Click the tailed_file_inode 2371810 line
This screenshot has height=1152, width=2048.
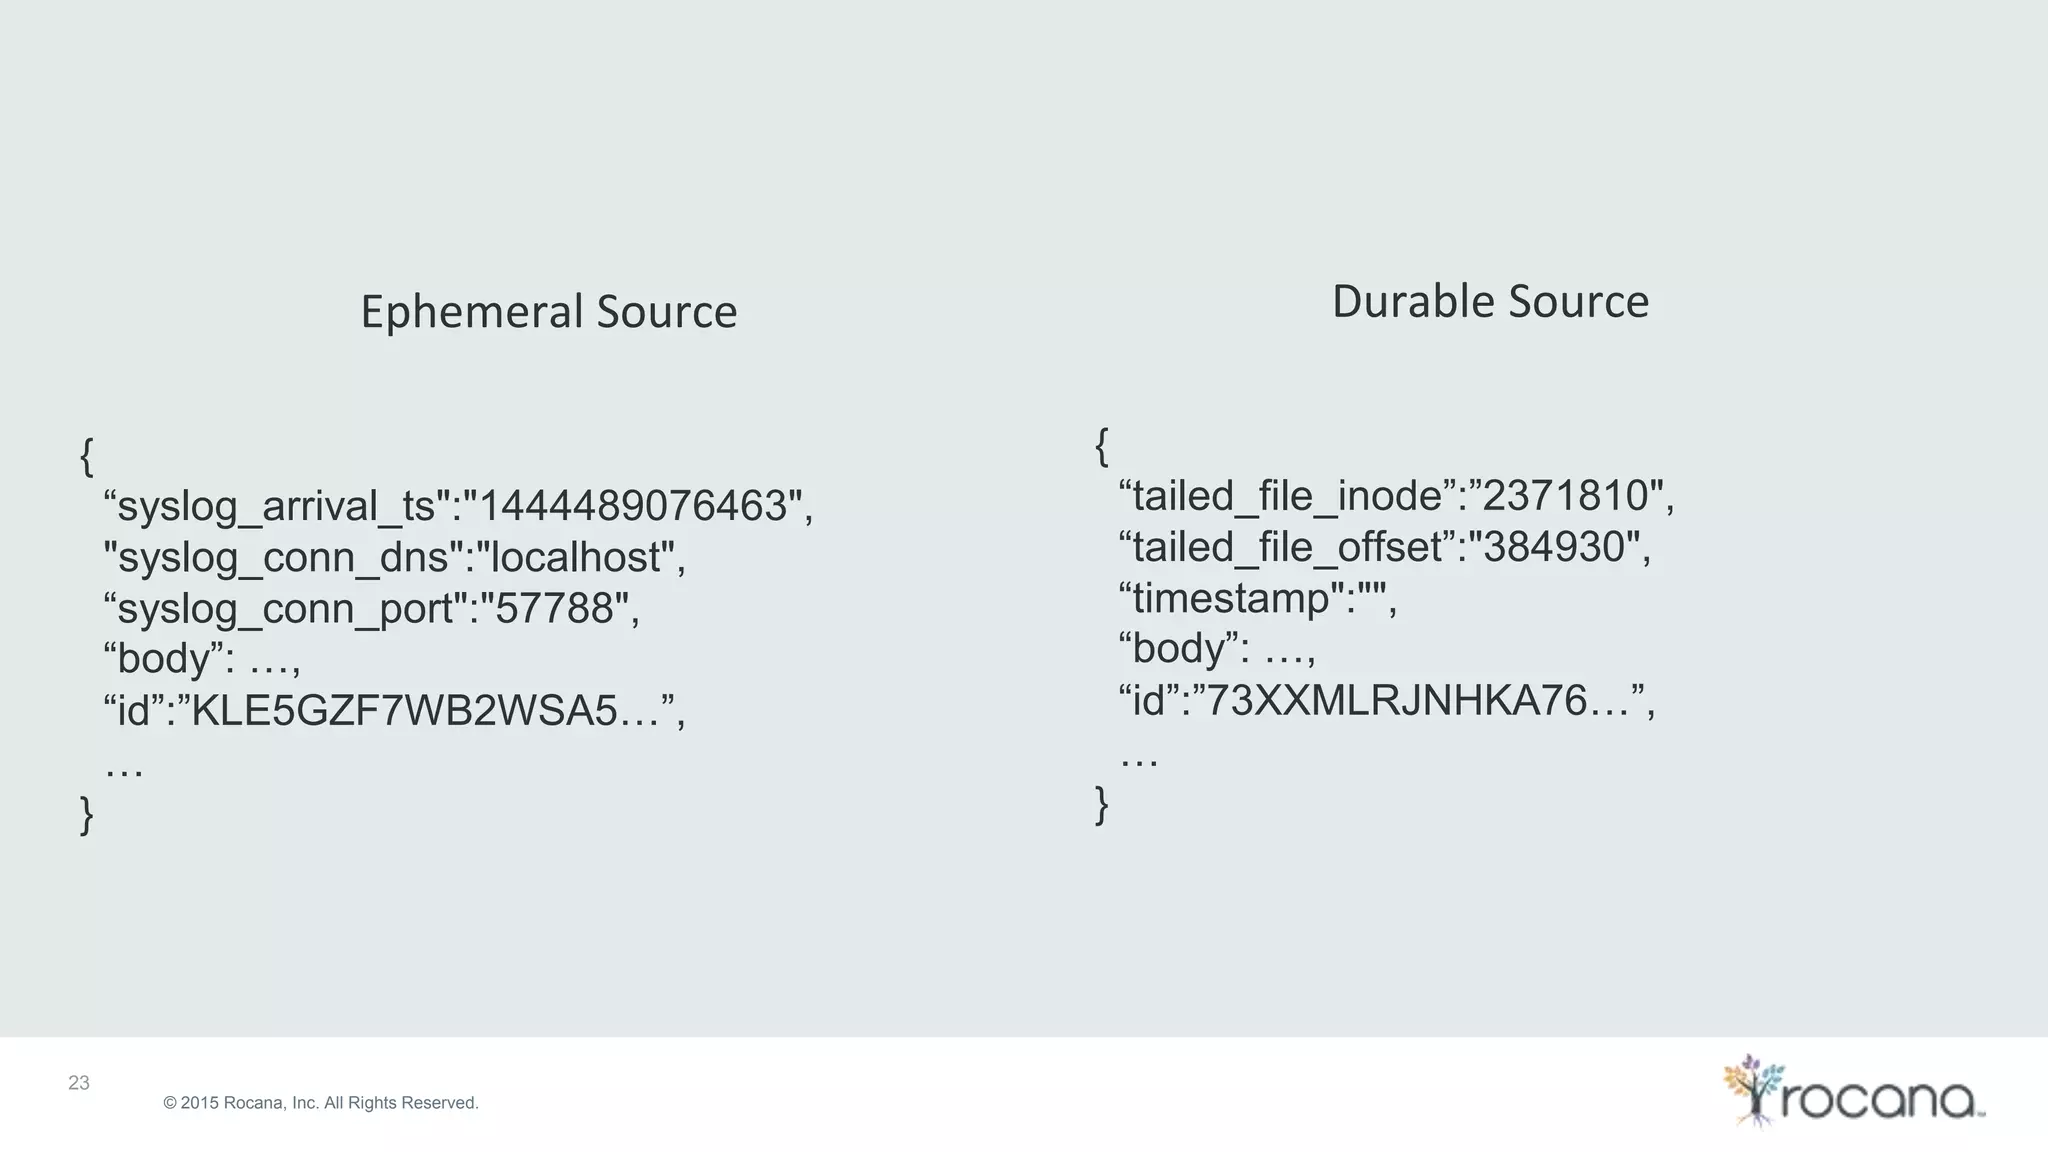pyautogui.click(x=1396, y=496)
